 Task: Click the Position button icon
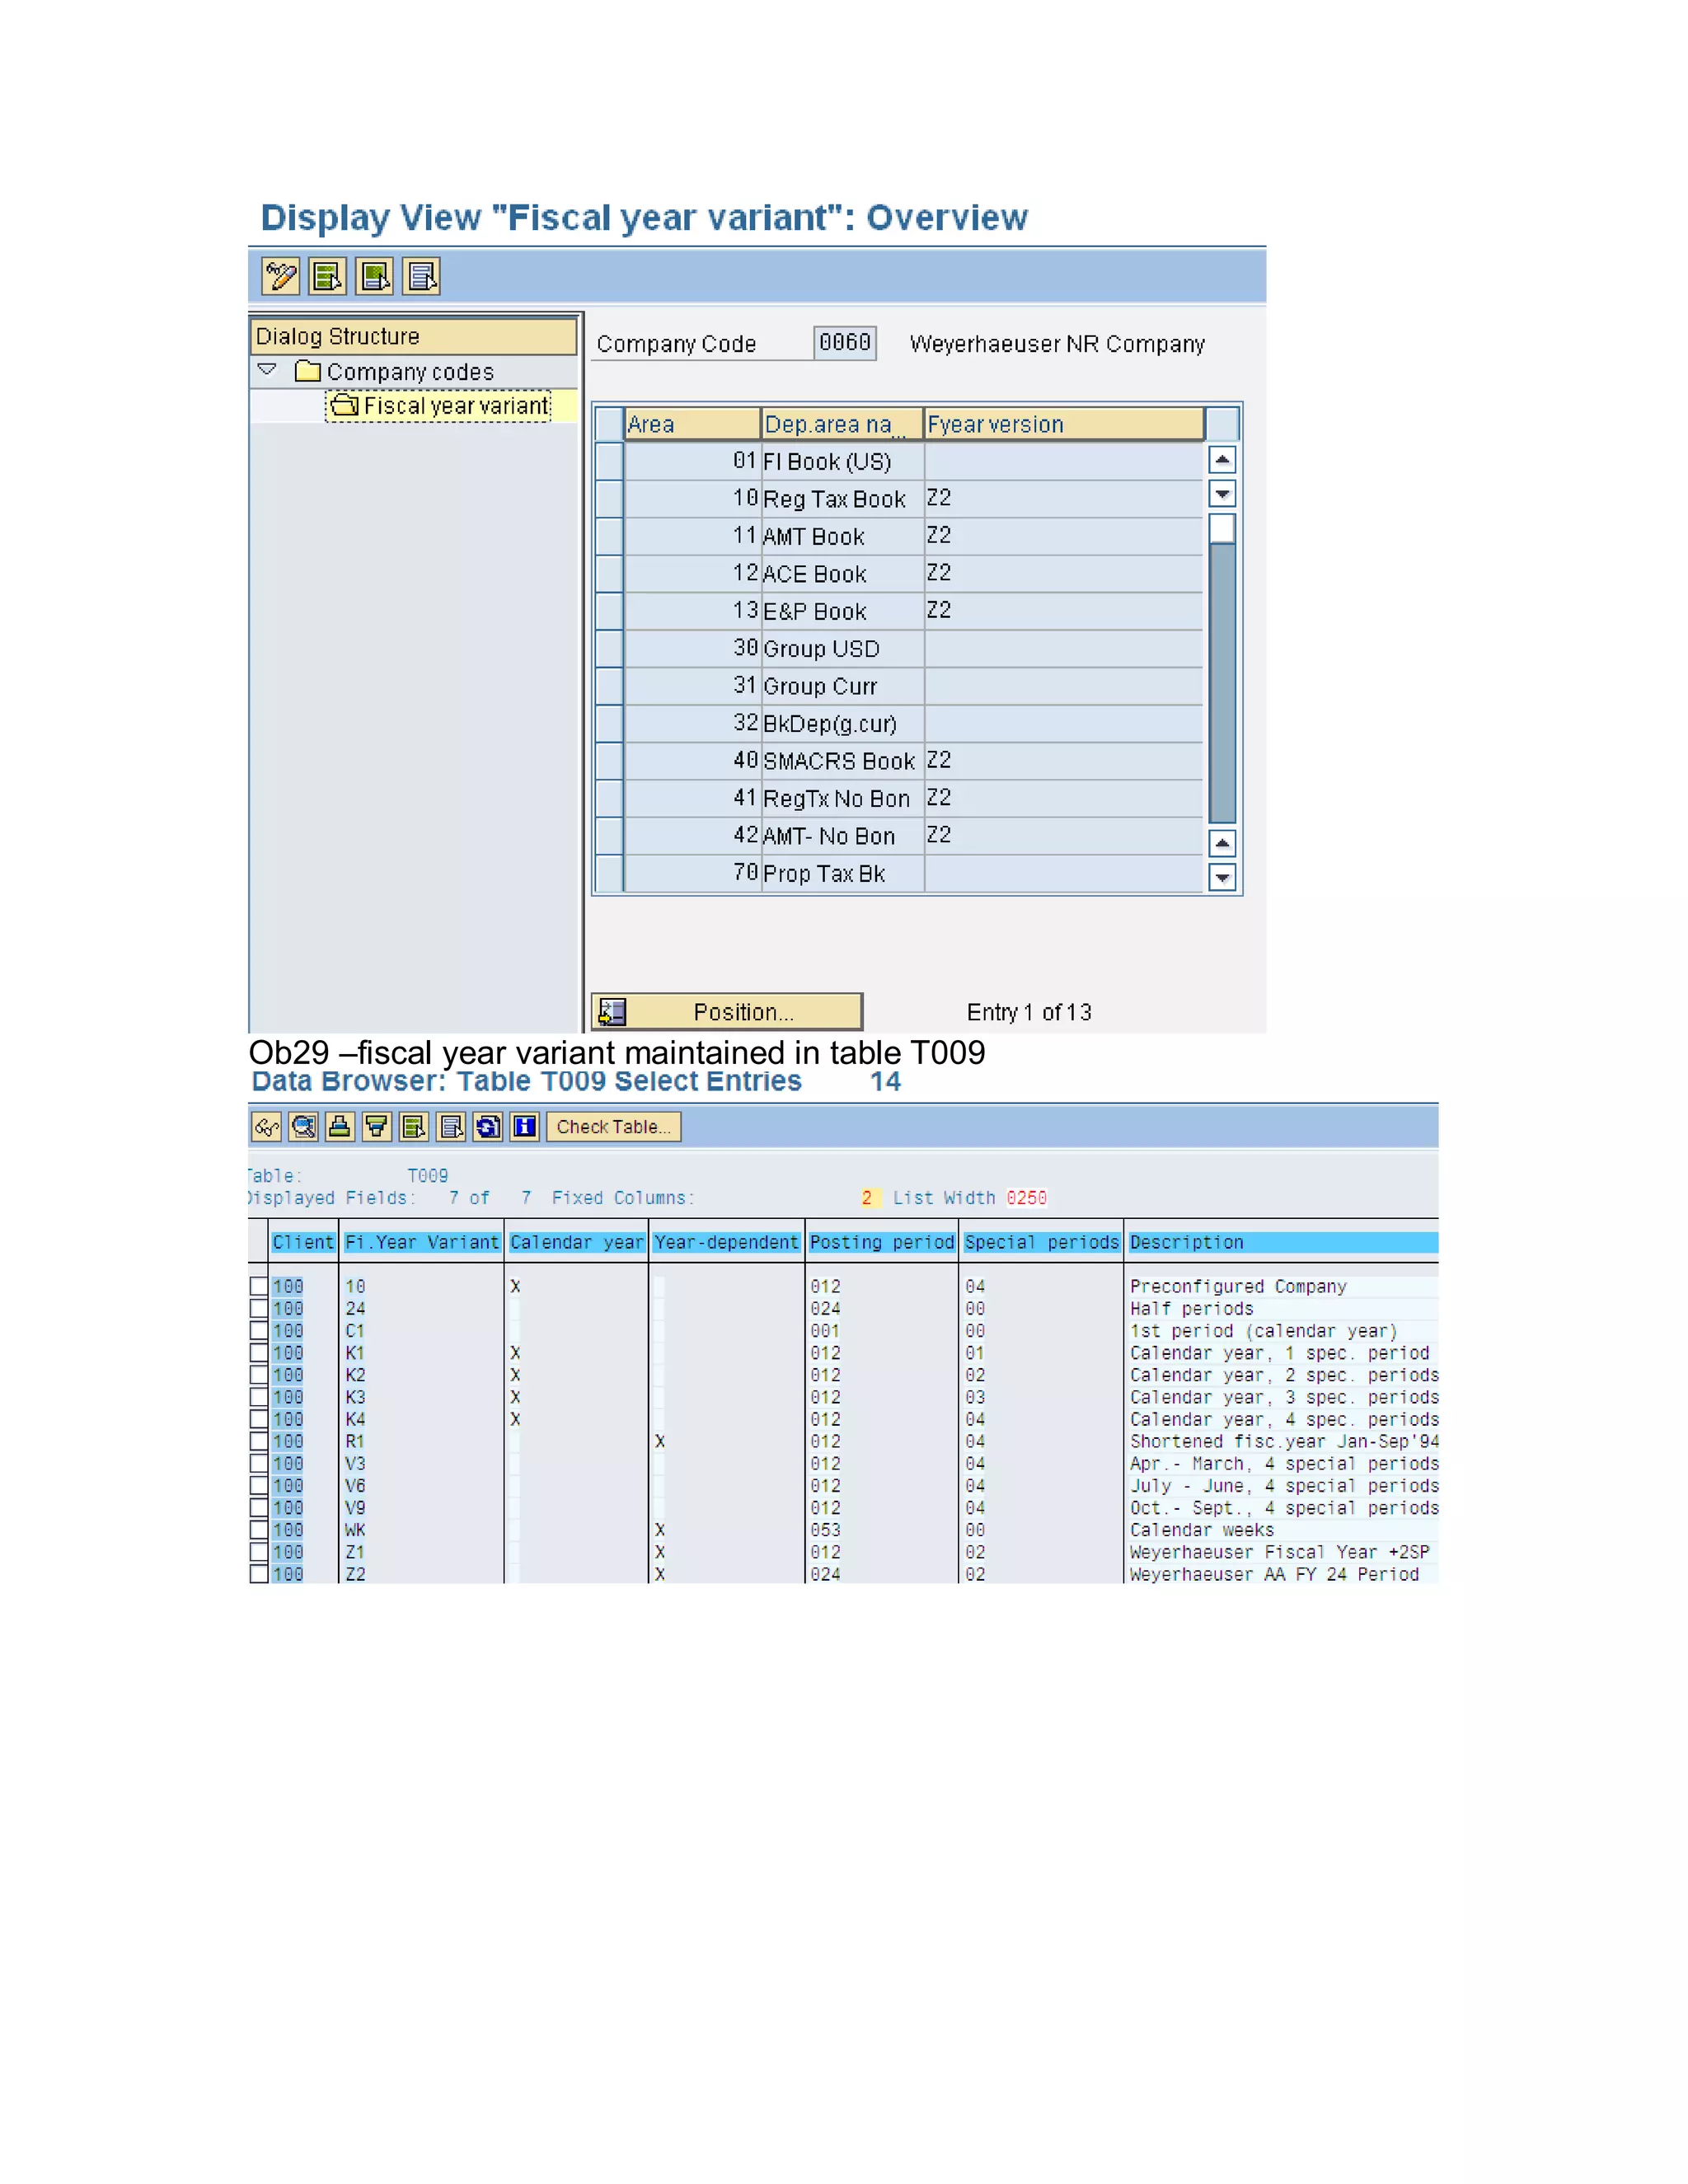[613, 1012]
